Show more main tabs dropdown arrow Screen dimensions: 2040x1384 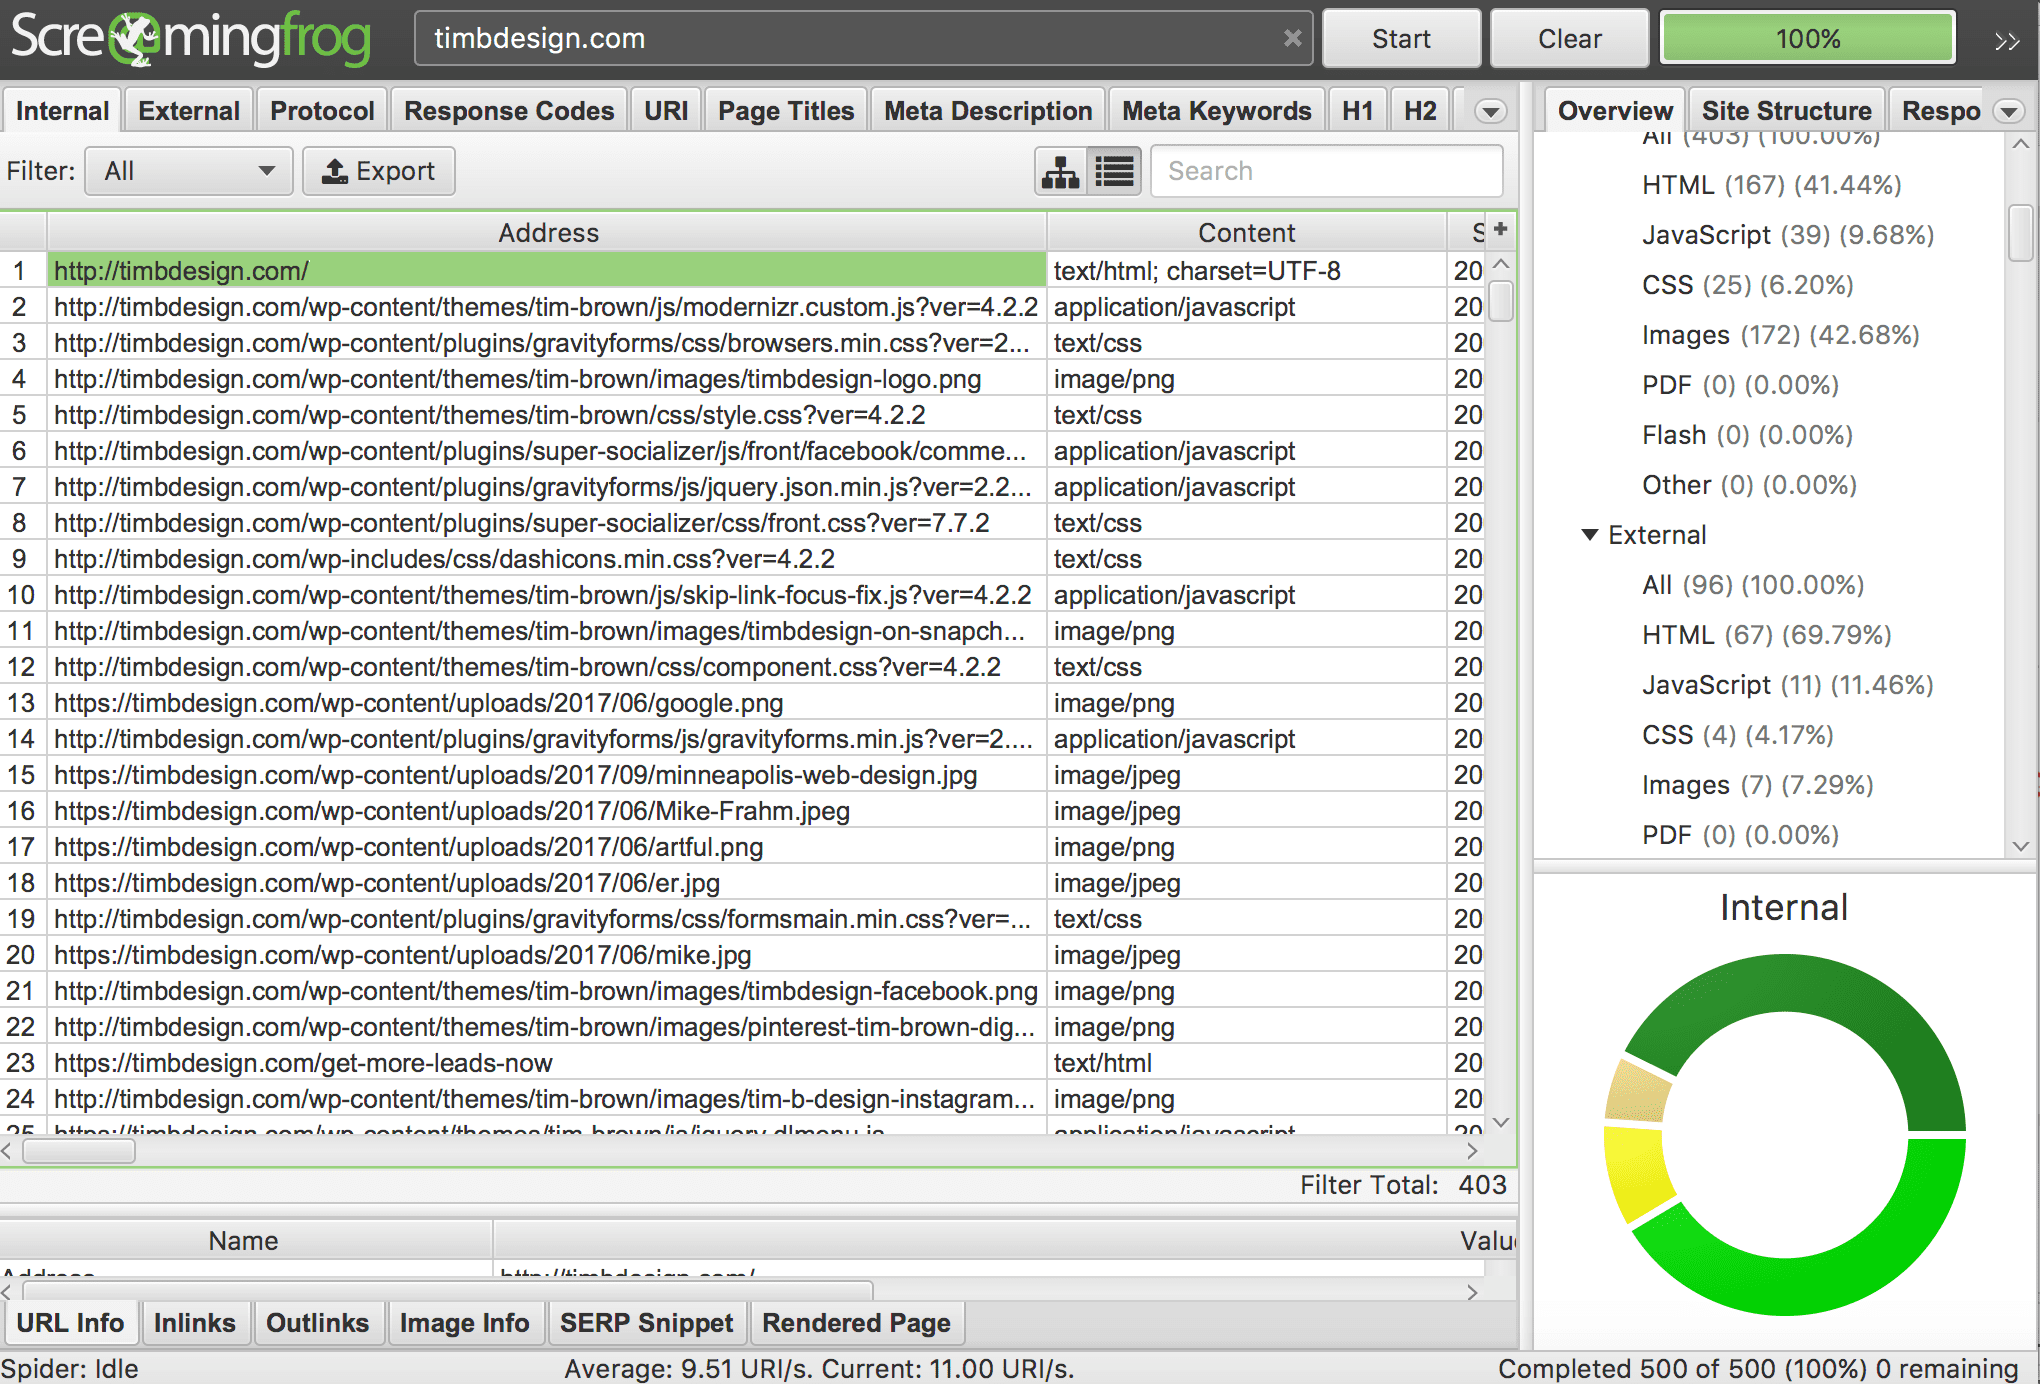click(1490, 111)
